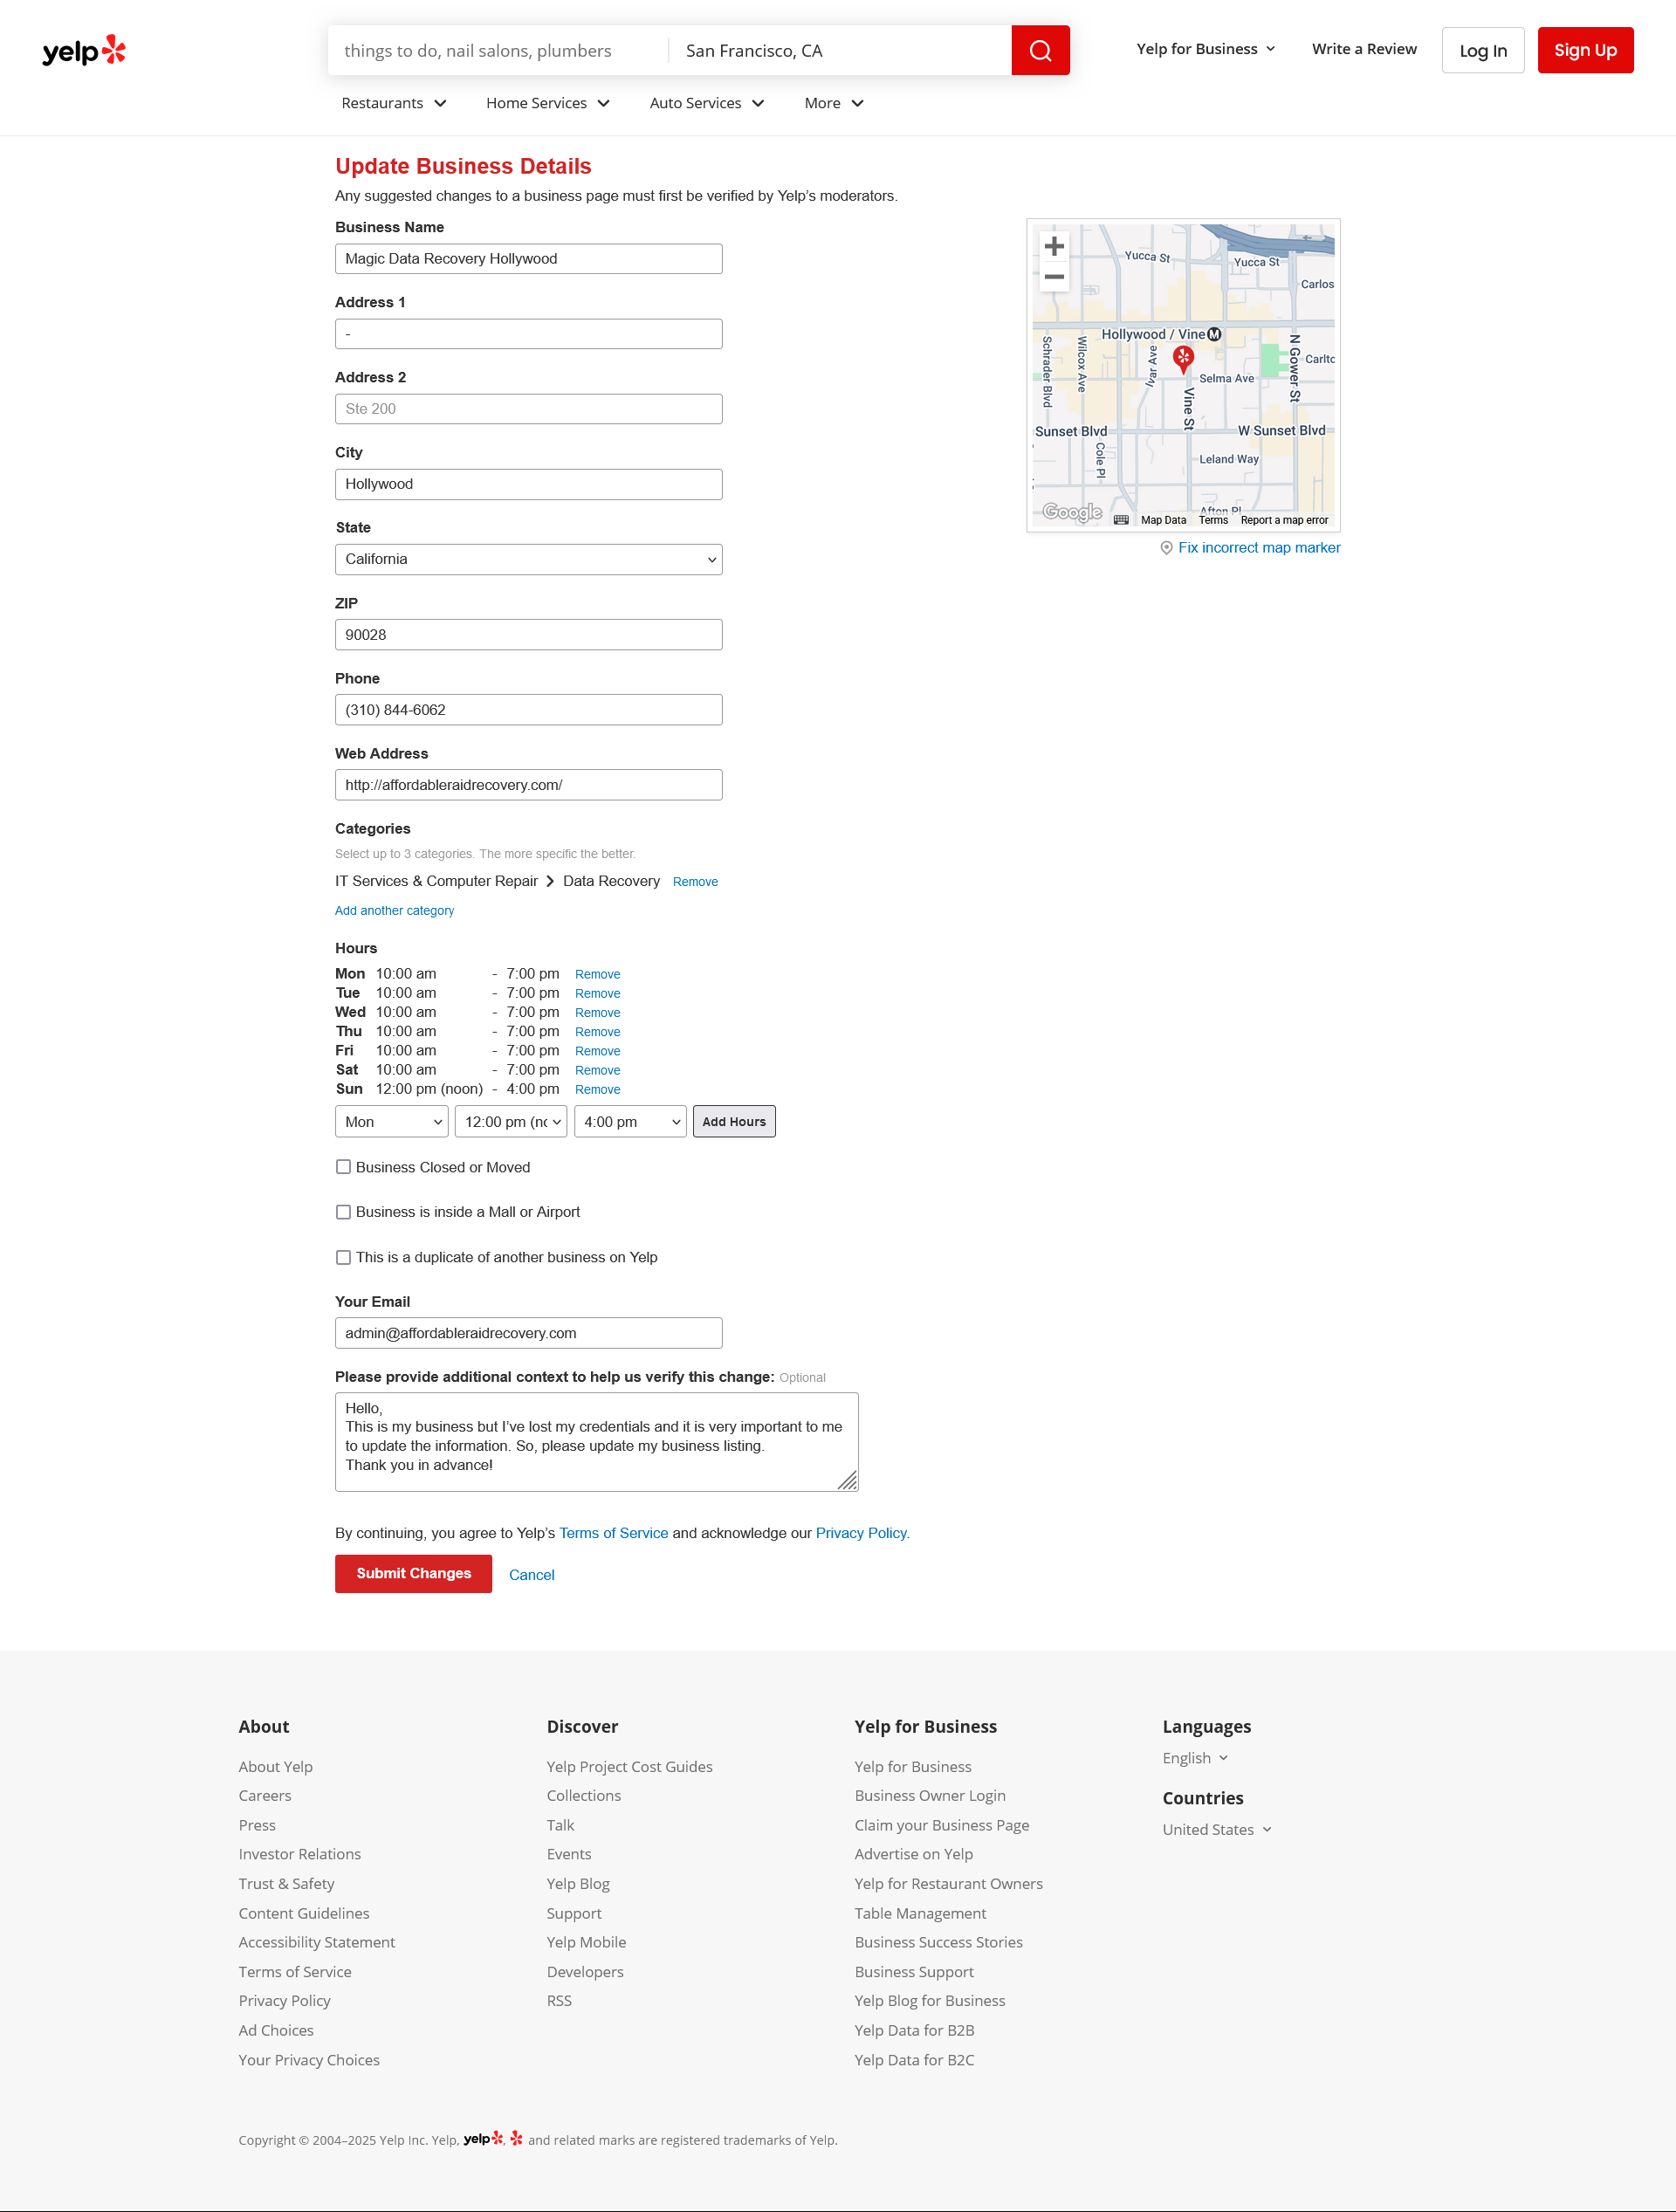Grab the context textarea resize handle

click(x=848, y=1481)
